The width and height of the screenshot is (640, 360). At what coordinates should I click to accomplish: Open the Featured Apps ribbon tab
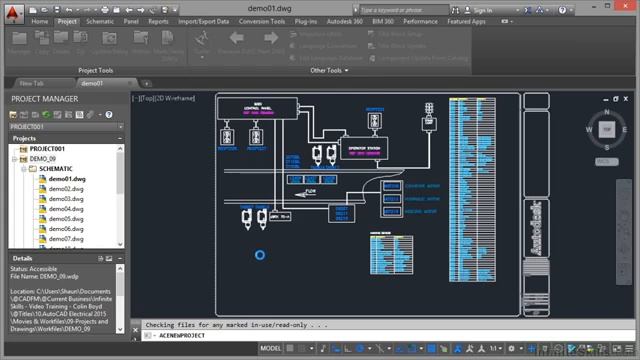pyautogui.click(x=466, y=21)
